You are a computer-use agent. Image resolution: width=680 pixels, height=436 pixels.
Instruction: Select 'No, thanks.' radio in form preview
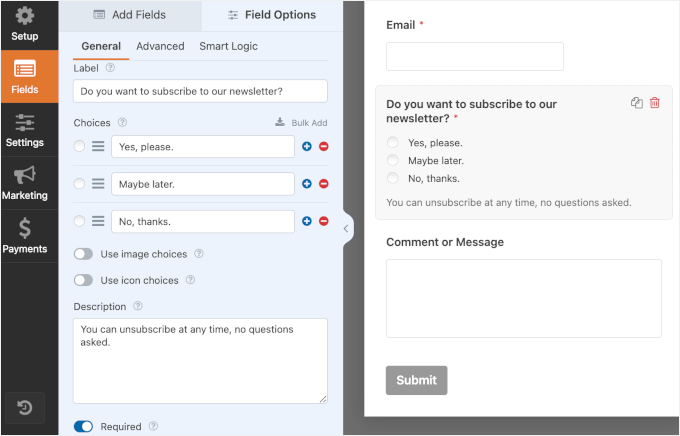(x=392, y=178)
